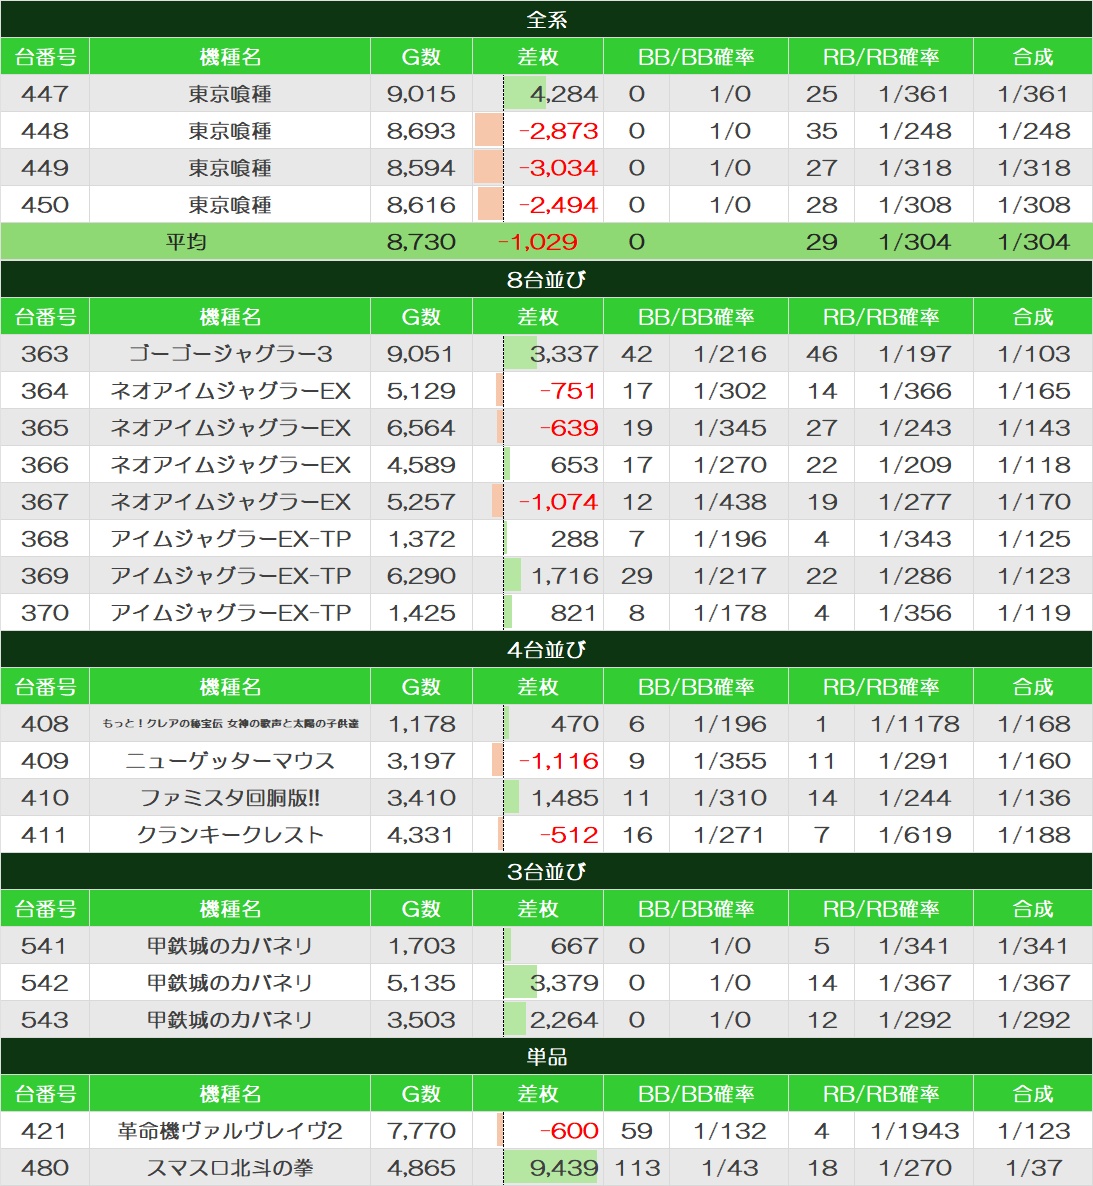
Task: Click the BB count 42 in row 363
Action: [x=637, y=353]
